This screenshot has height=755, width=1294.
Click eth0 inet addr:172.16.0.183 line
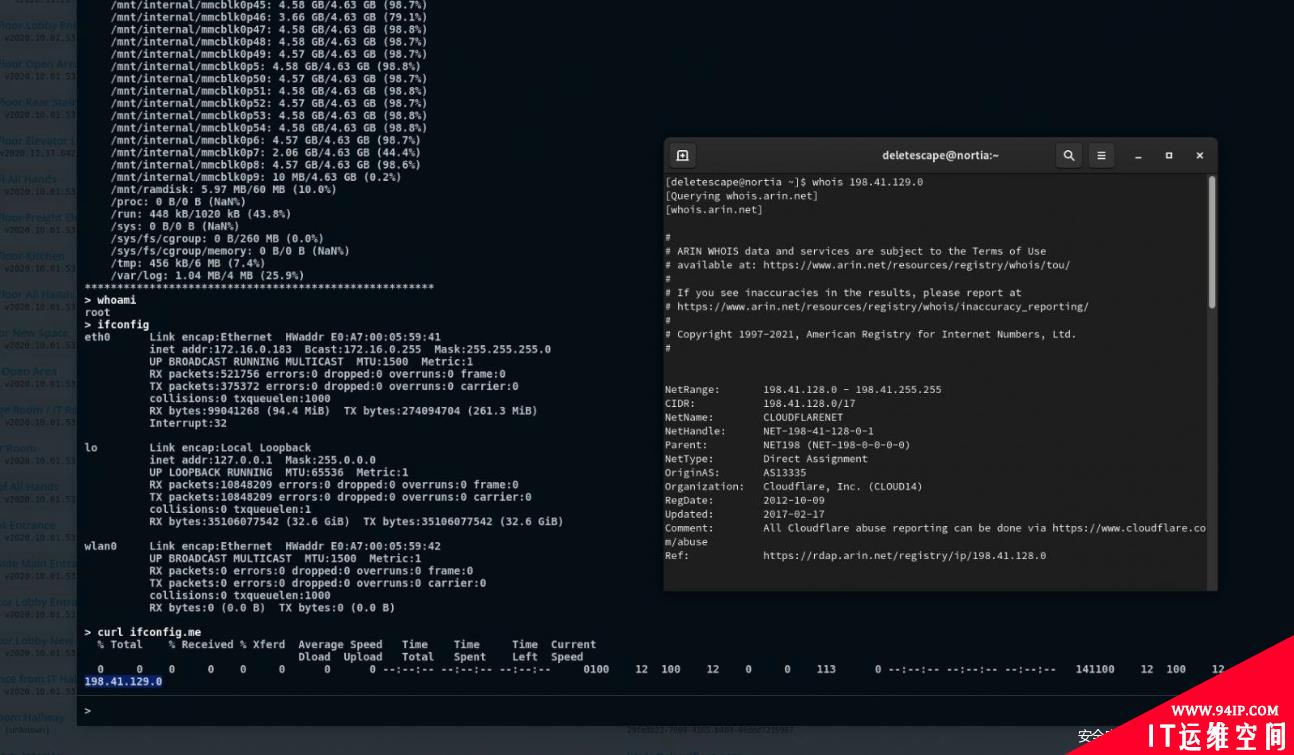point(350,349)
